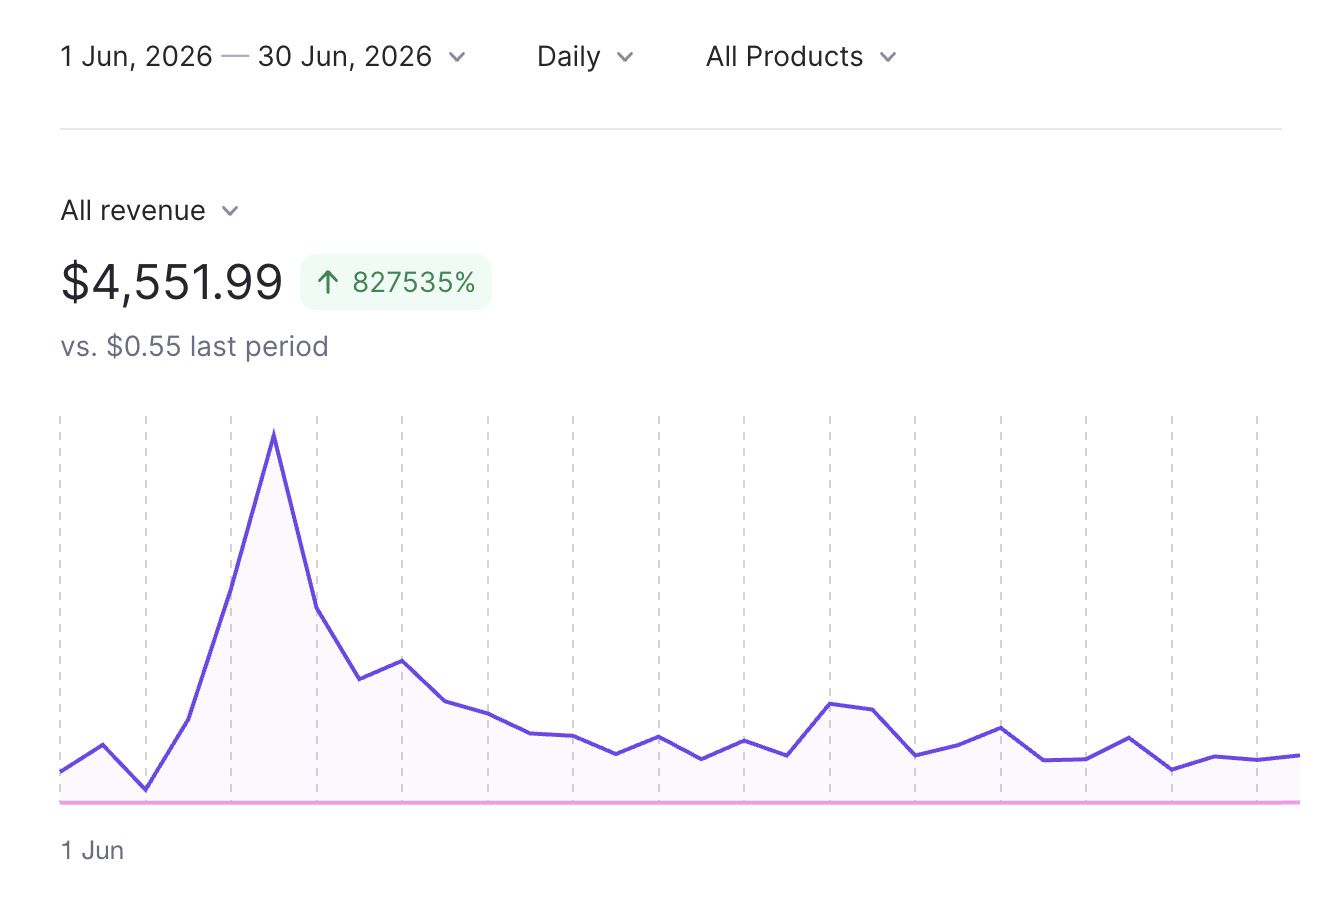1344x916 pixels.
Task: Open the All revenue metric selector
Action: click(150, 210)
